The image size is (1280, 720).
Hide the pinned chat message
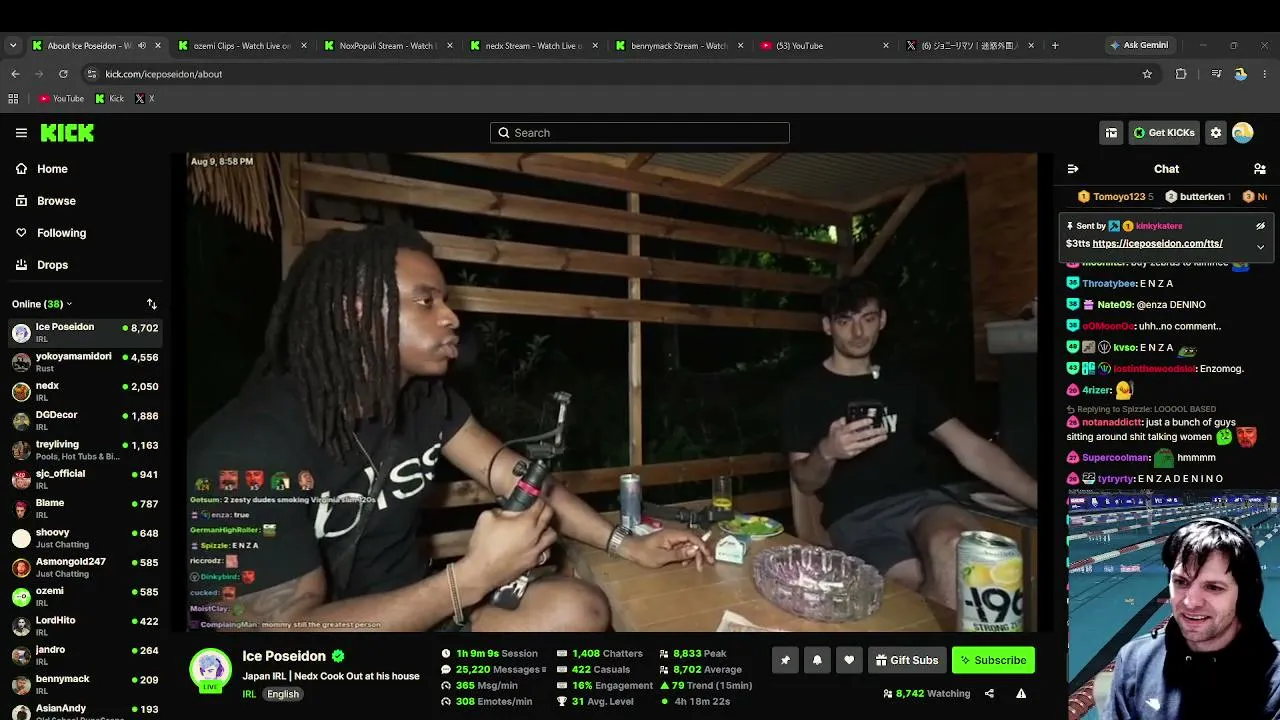point(1260,226)
